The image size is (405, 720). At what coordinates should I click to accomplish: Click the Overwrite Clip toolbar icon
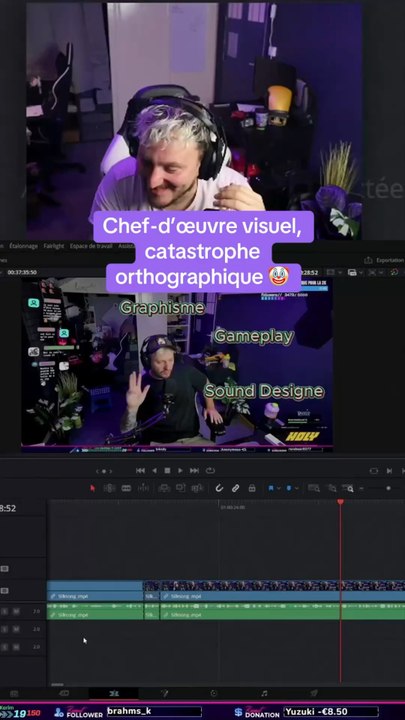[180, 488]
